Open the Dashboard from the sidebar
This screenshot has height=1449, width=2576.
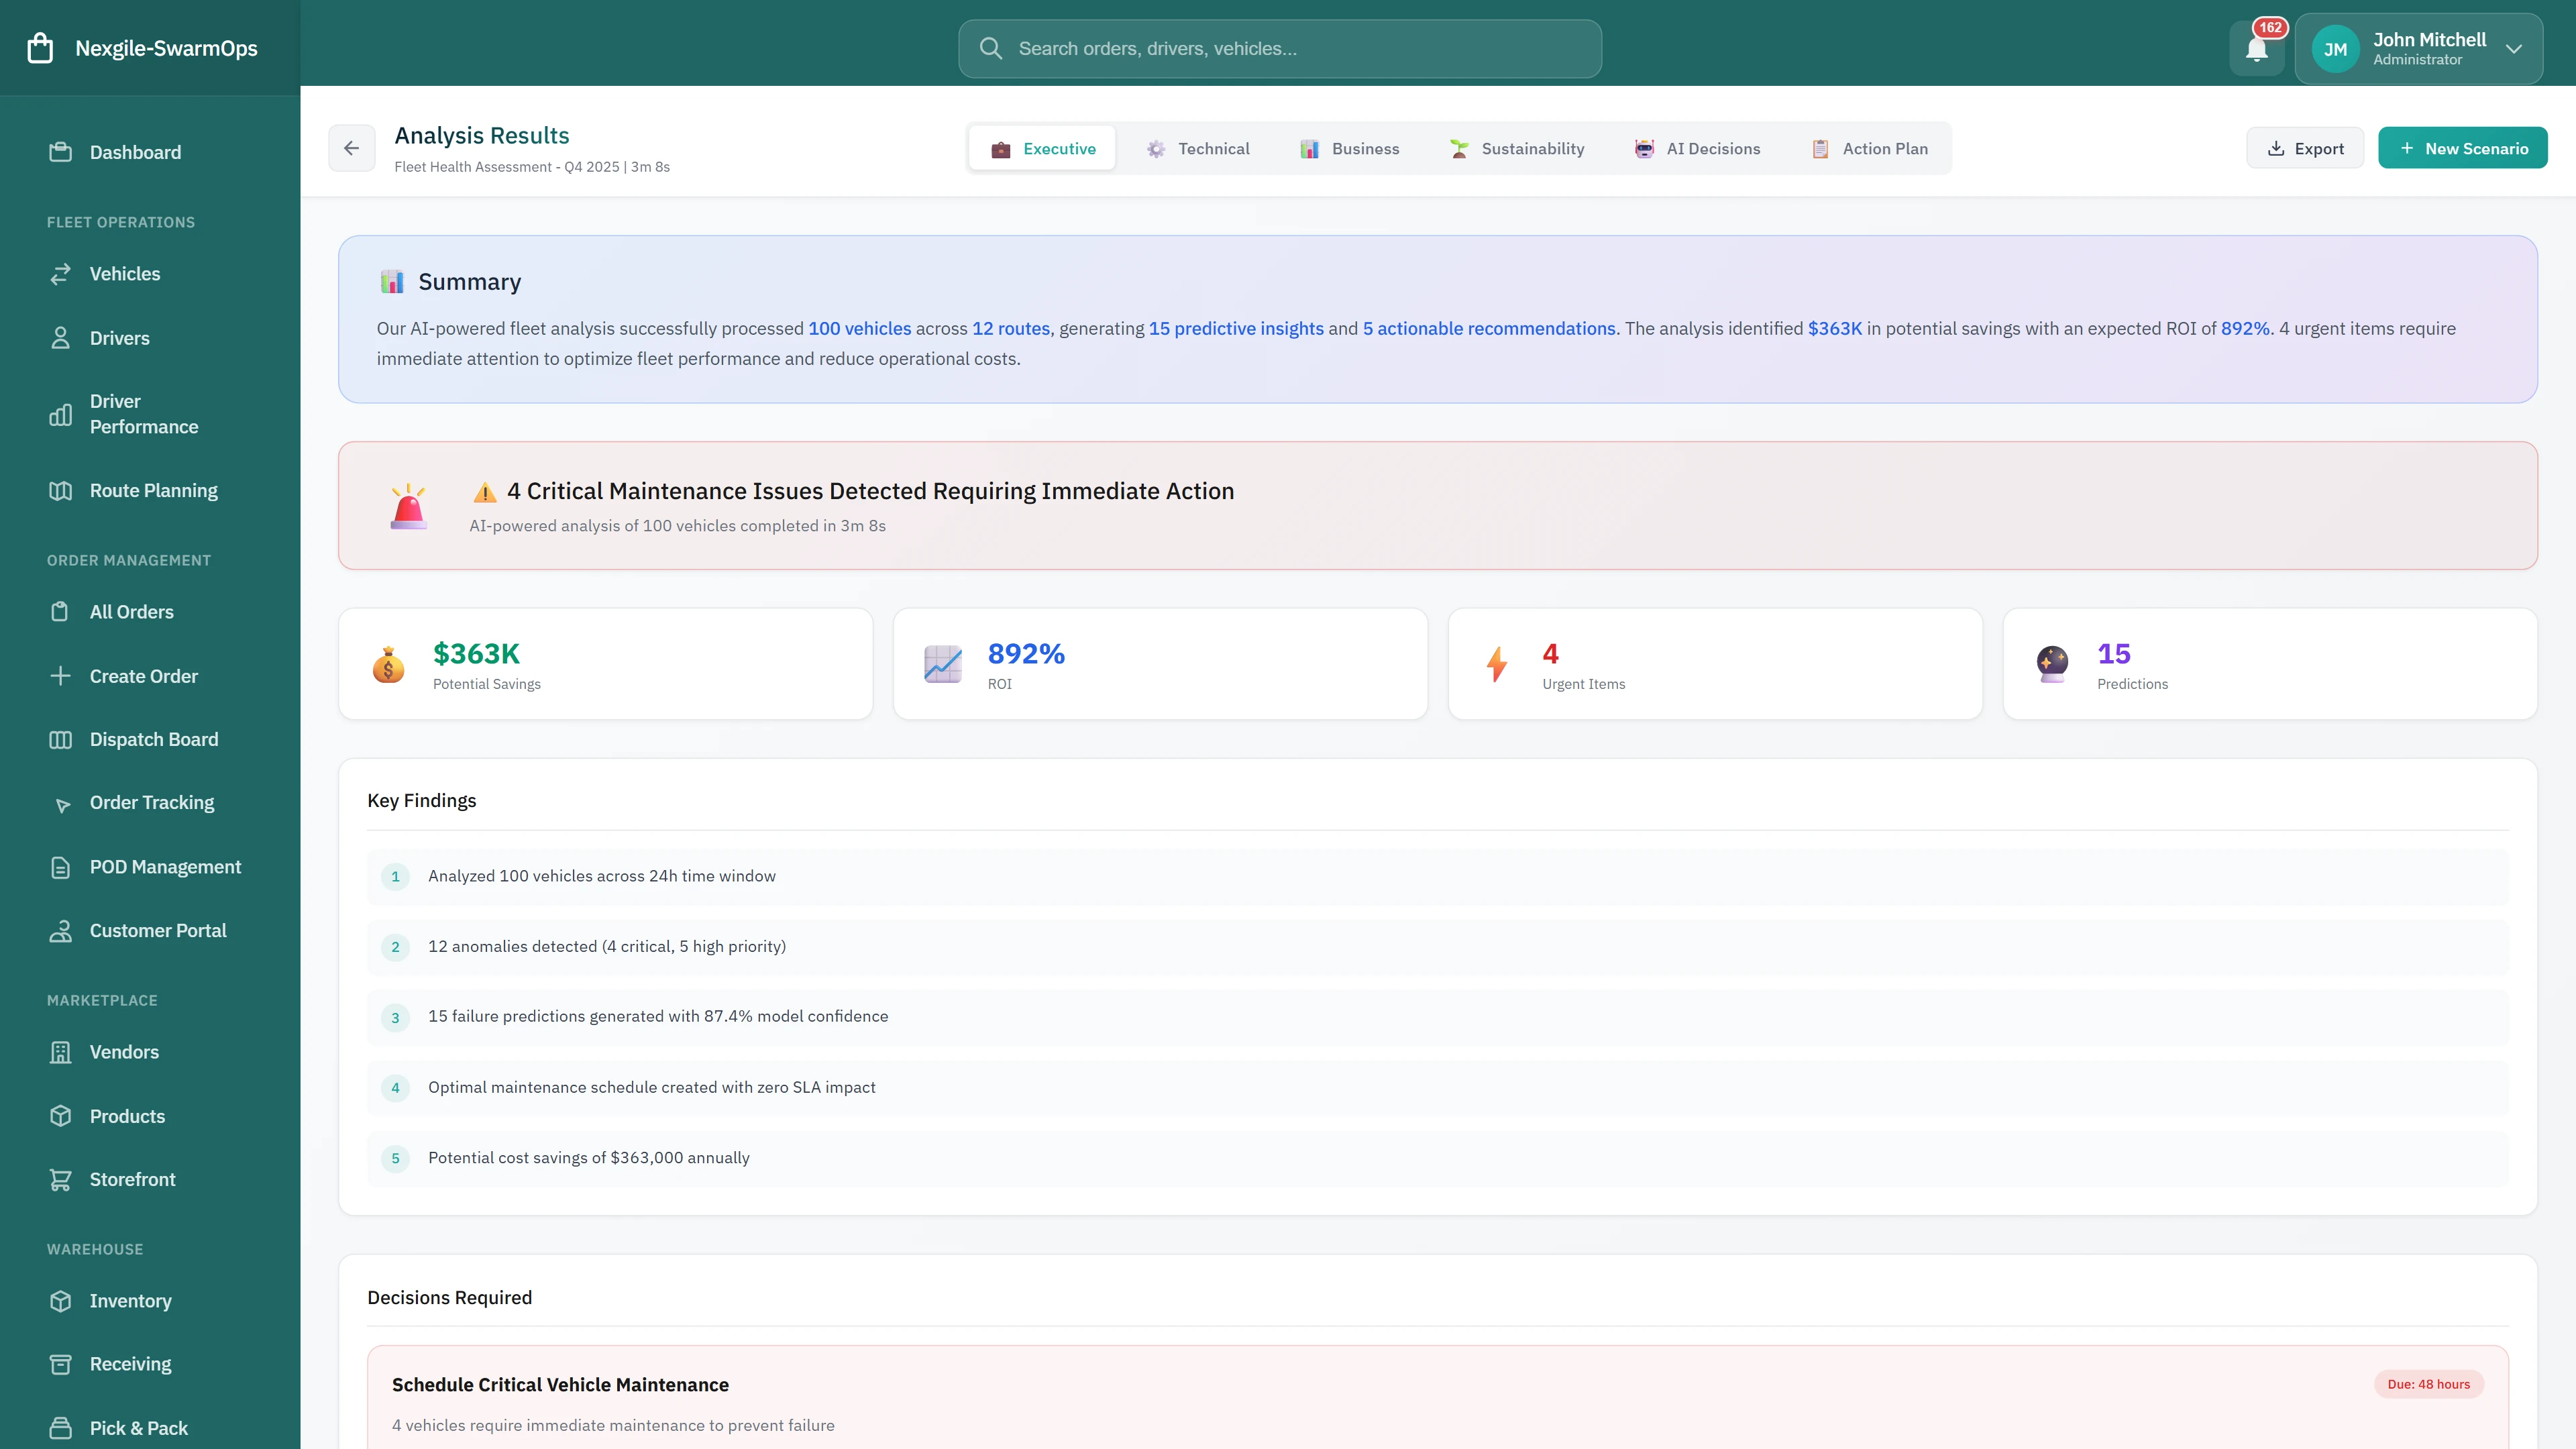(x=135, y=152)
